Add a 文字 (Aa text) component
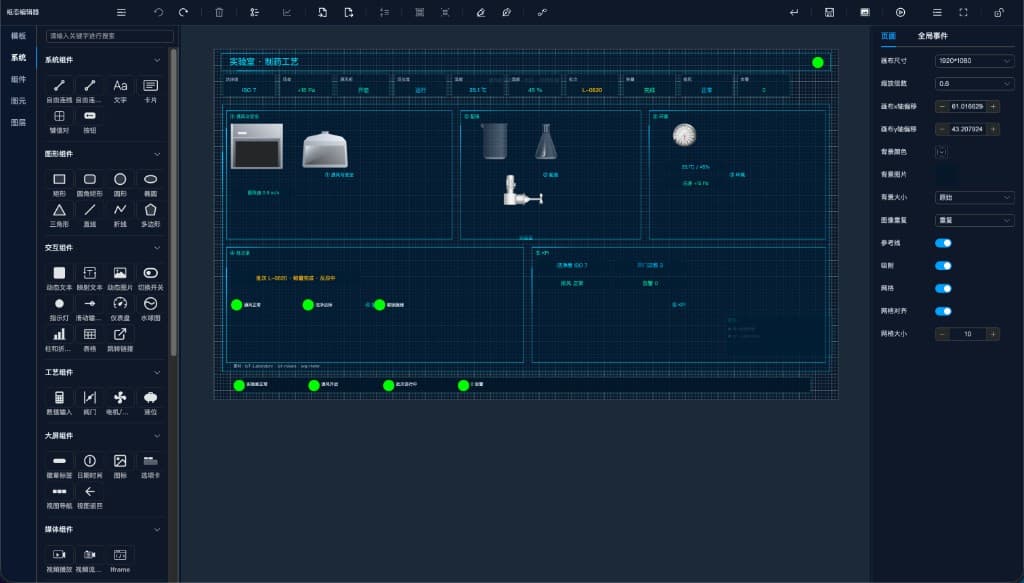The height and width of the screenshot is (583, 1024). click(x=120, y=90)
